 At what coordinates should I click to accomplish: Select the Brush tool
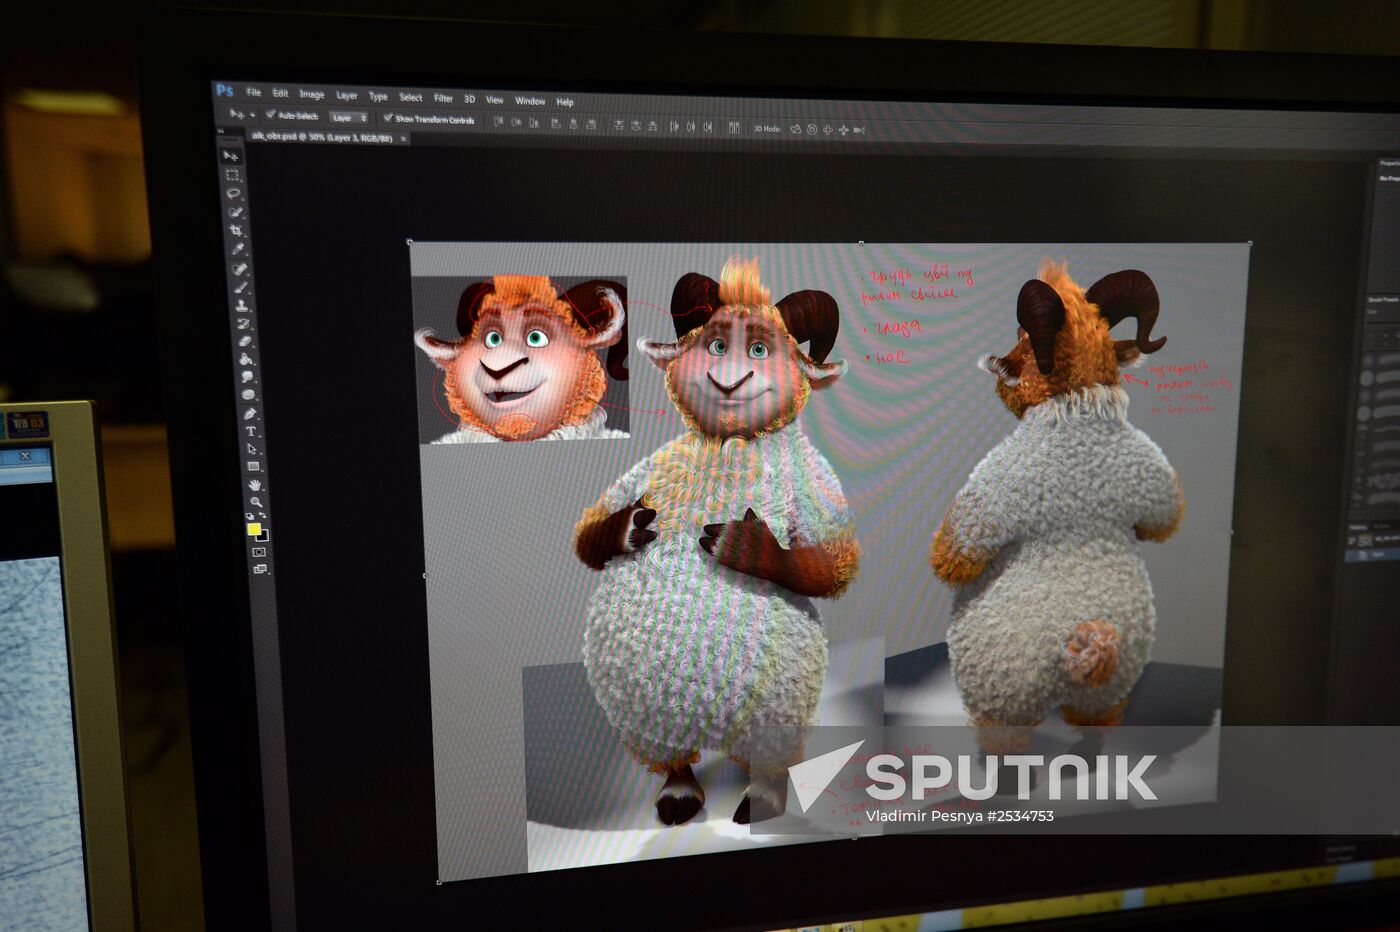[x=240, y=287]
